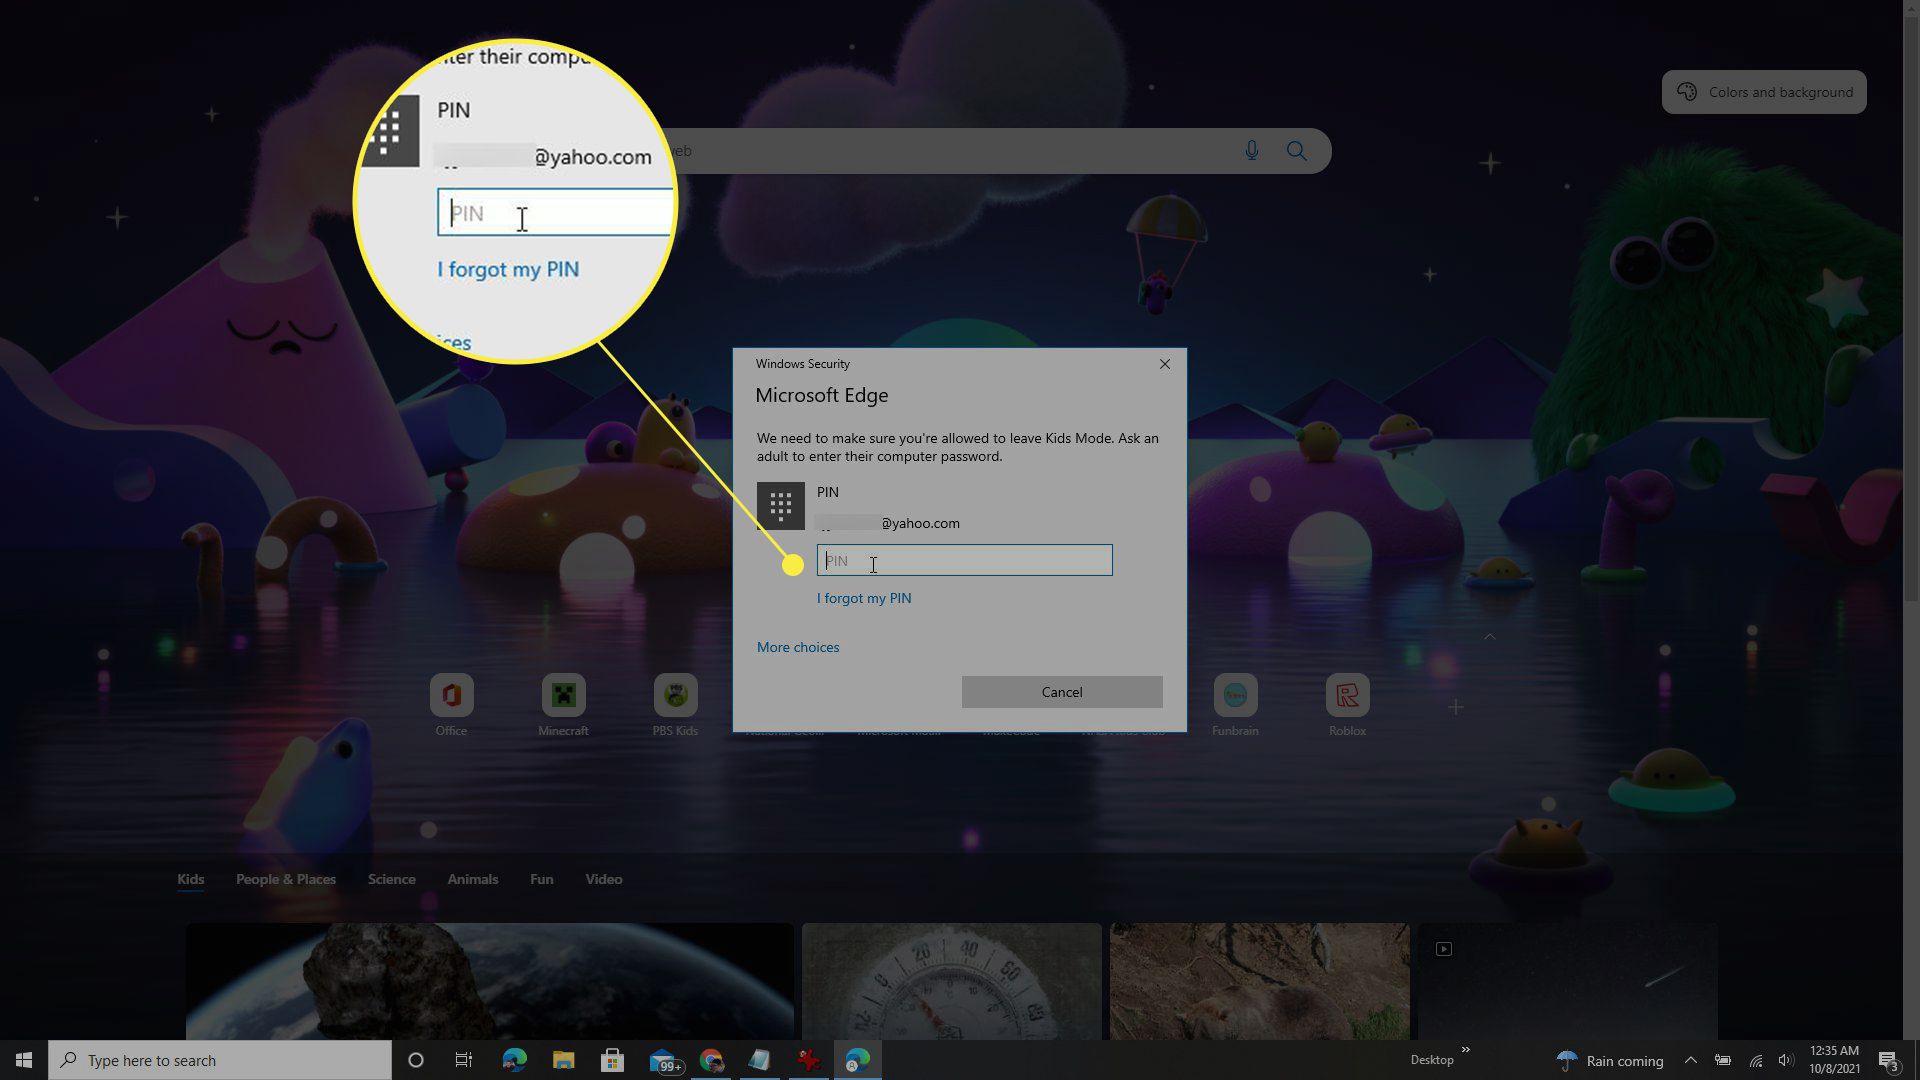
Task: Select the Fun tab
Action: point(541,879)
